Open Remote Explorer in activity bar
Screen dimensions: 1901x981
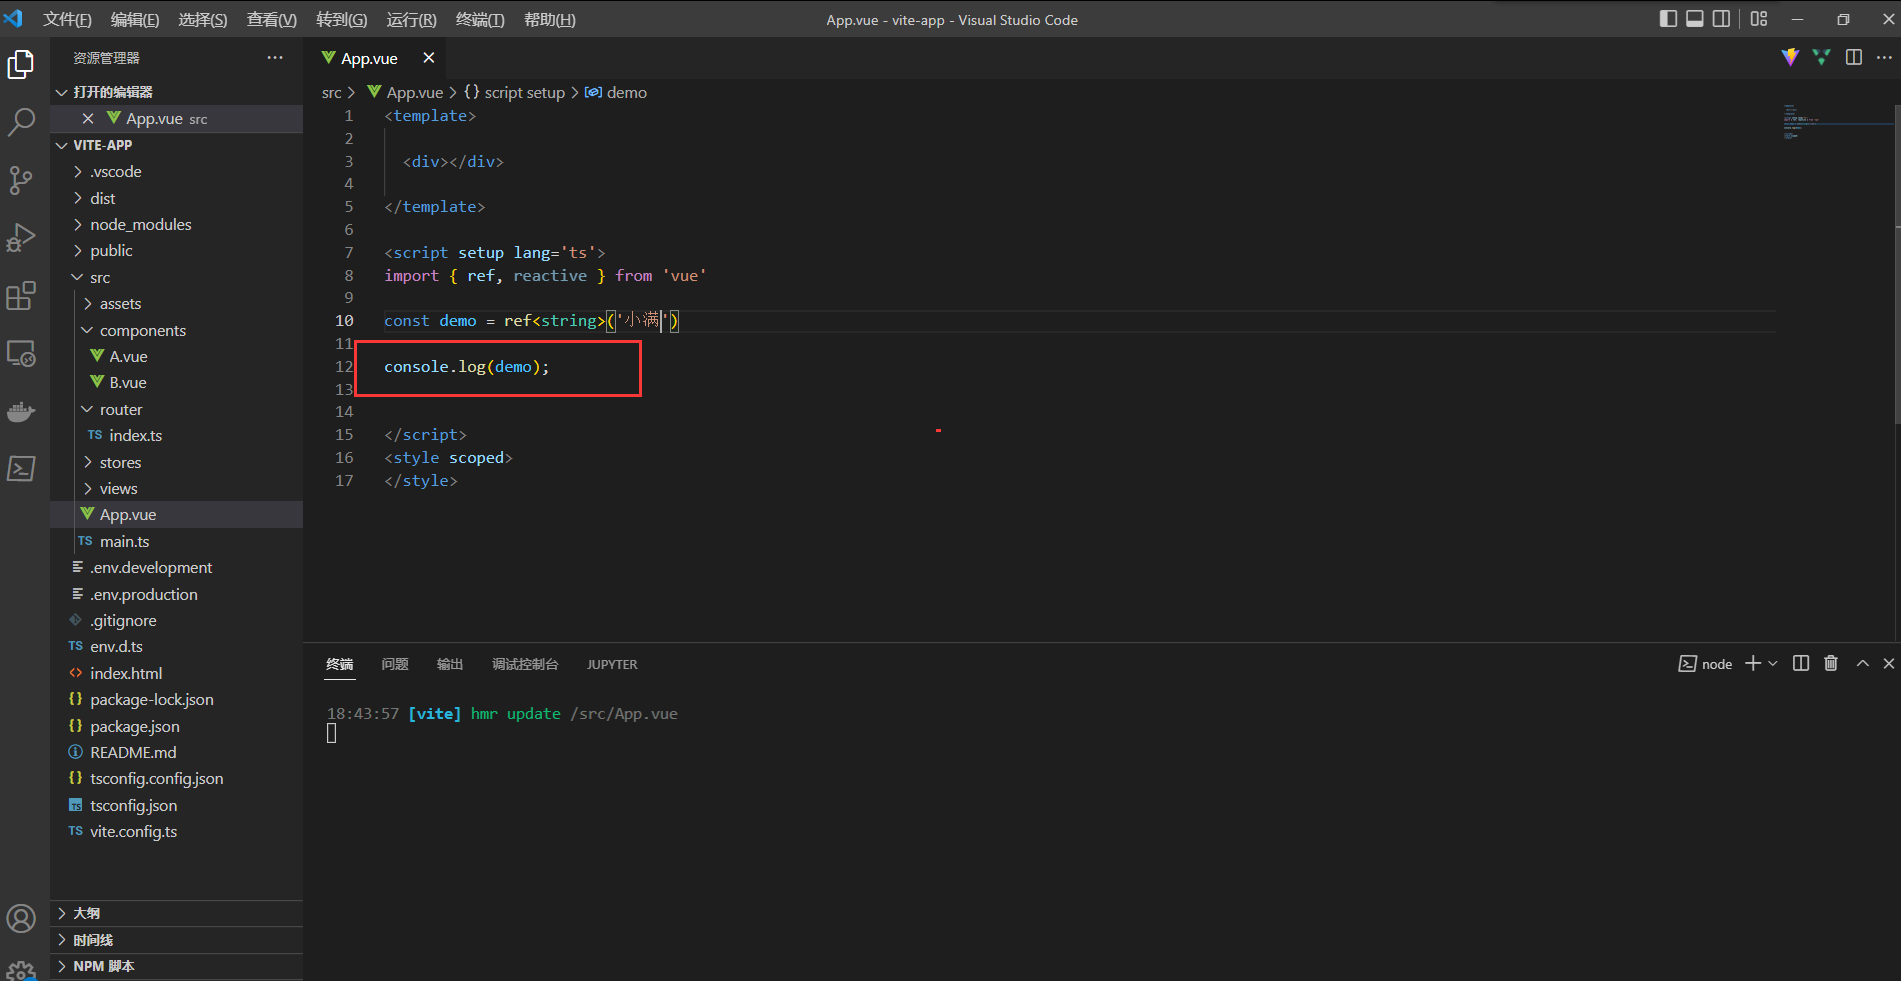point(21,354)
